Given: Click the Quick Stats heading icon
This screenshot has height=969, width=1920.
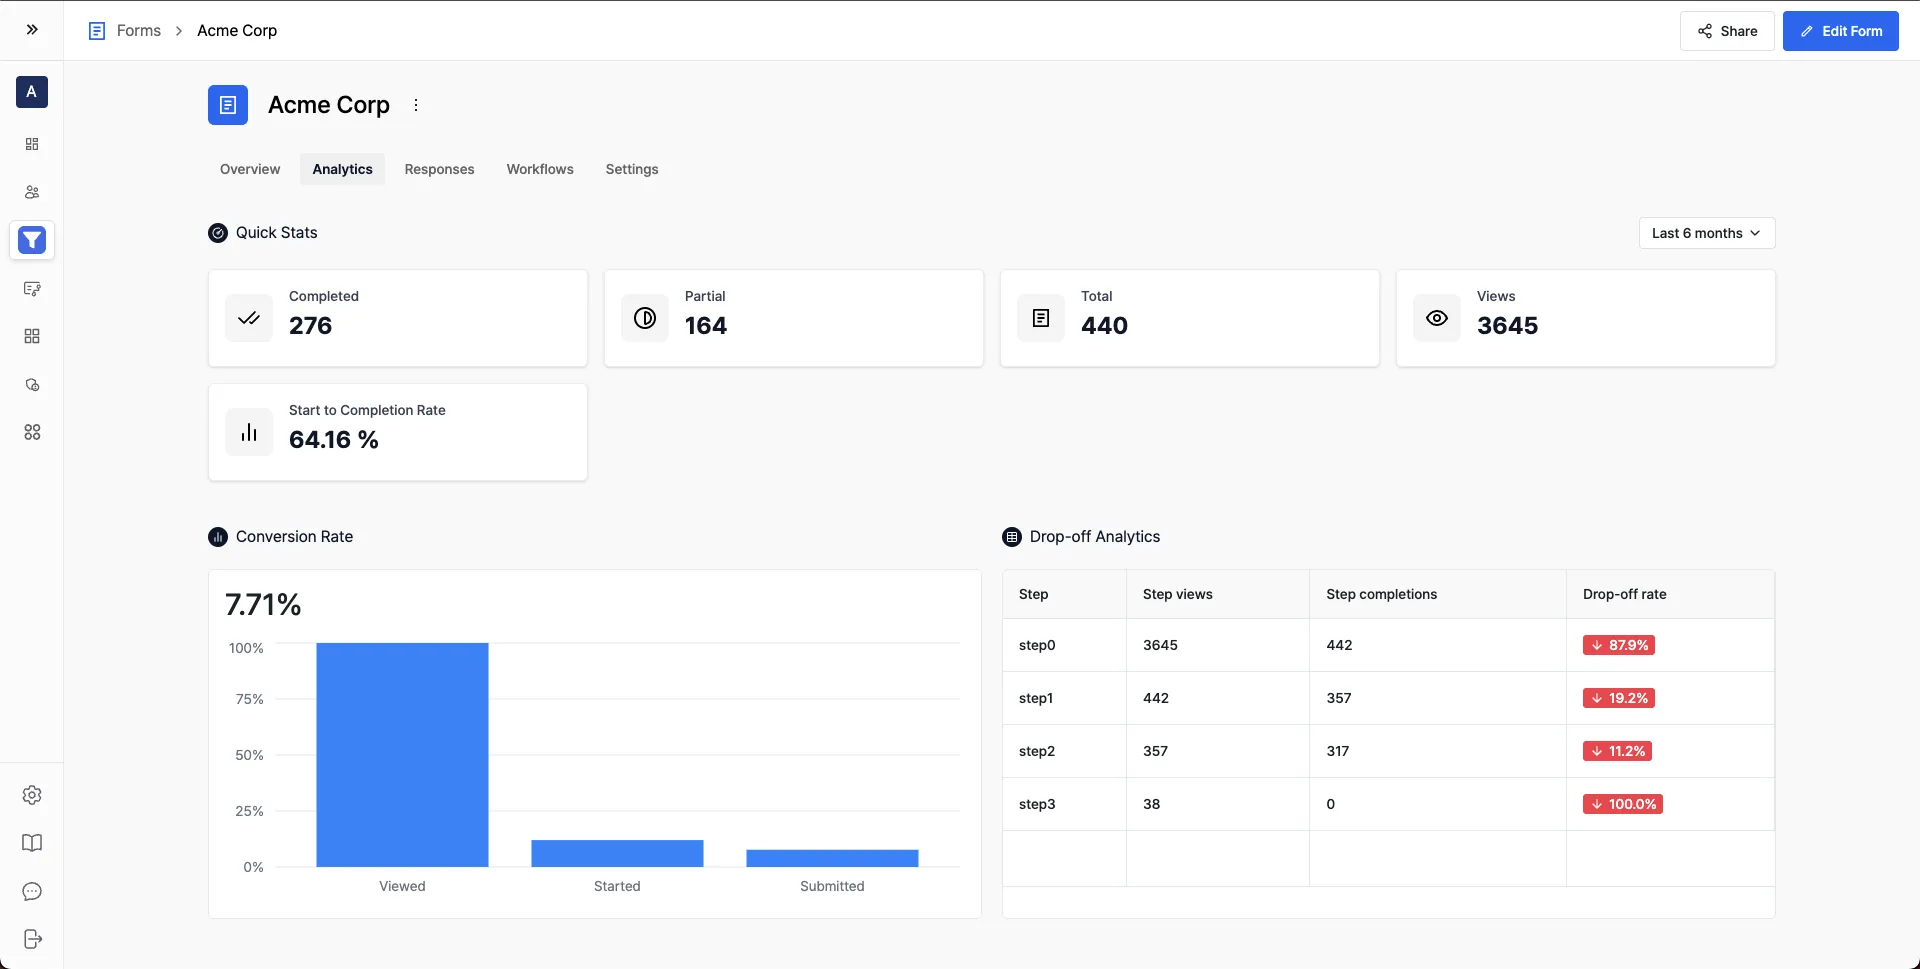Looking at the screenshot, I should pyautogui.click(x=218, y=233).
